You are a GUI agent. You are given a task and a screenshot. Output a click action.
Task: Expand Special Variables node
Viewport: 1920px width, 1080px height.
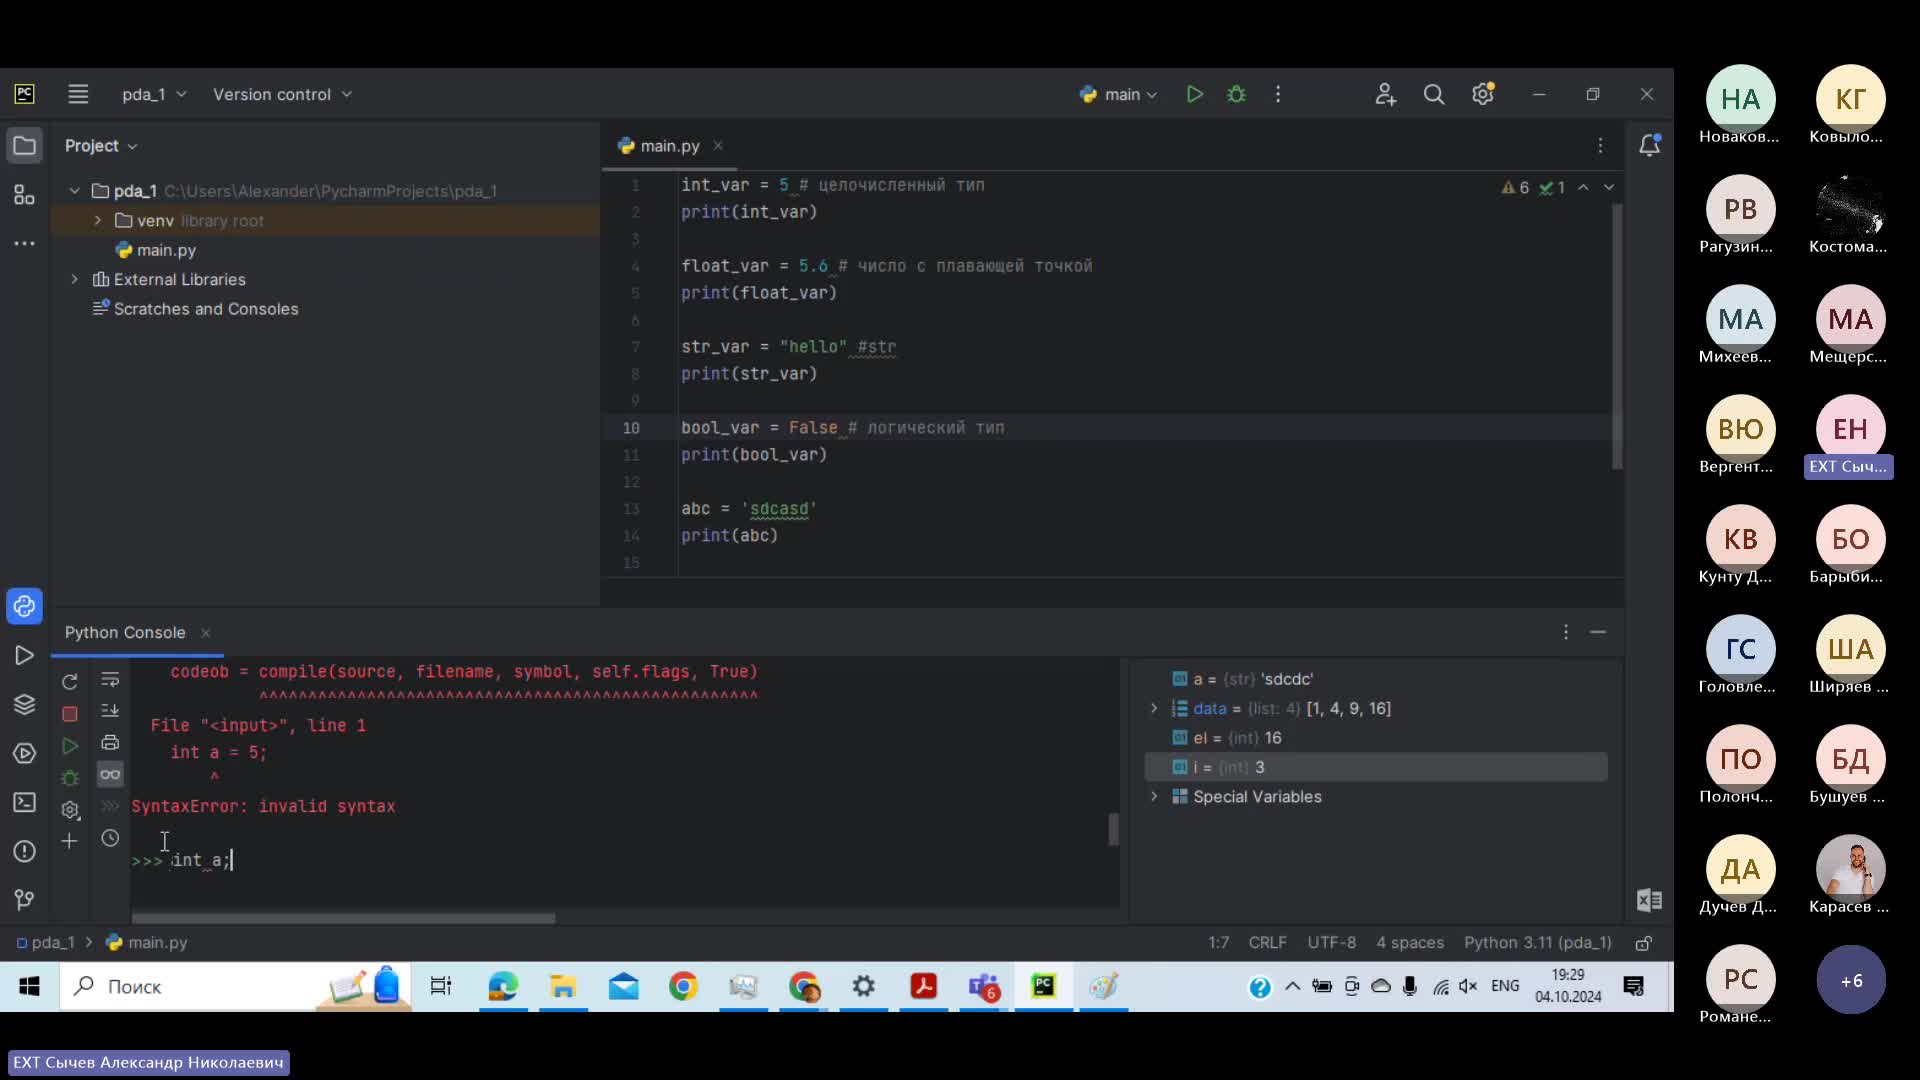tap(1154, 797)
